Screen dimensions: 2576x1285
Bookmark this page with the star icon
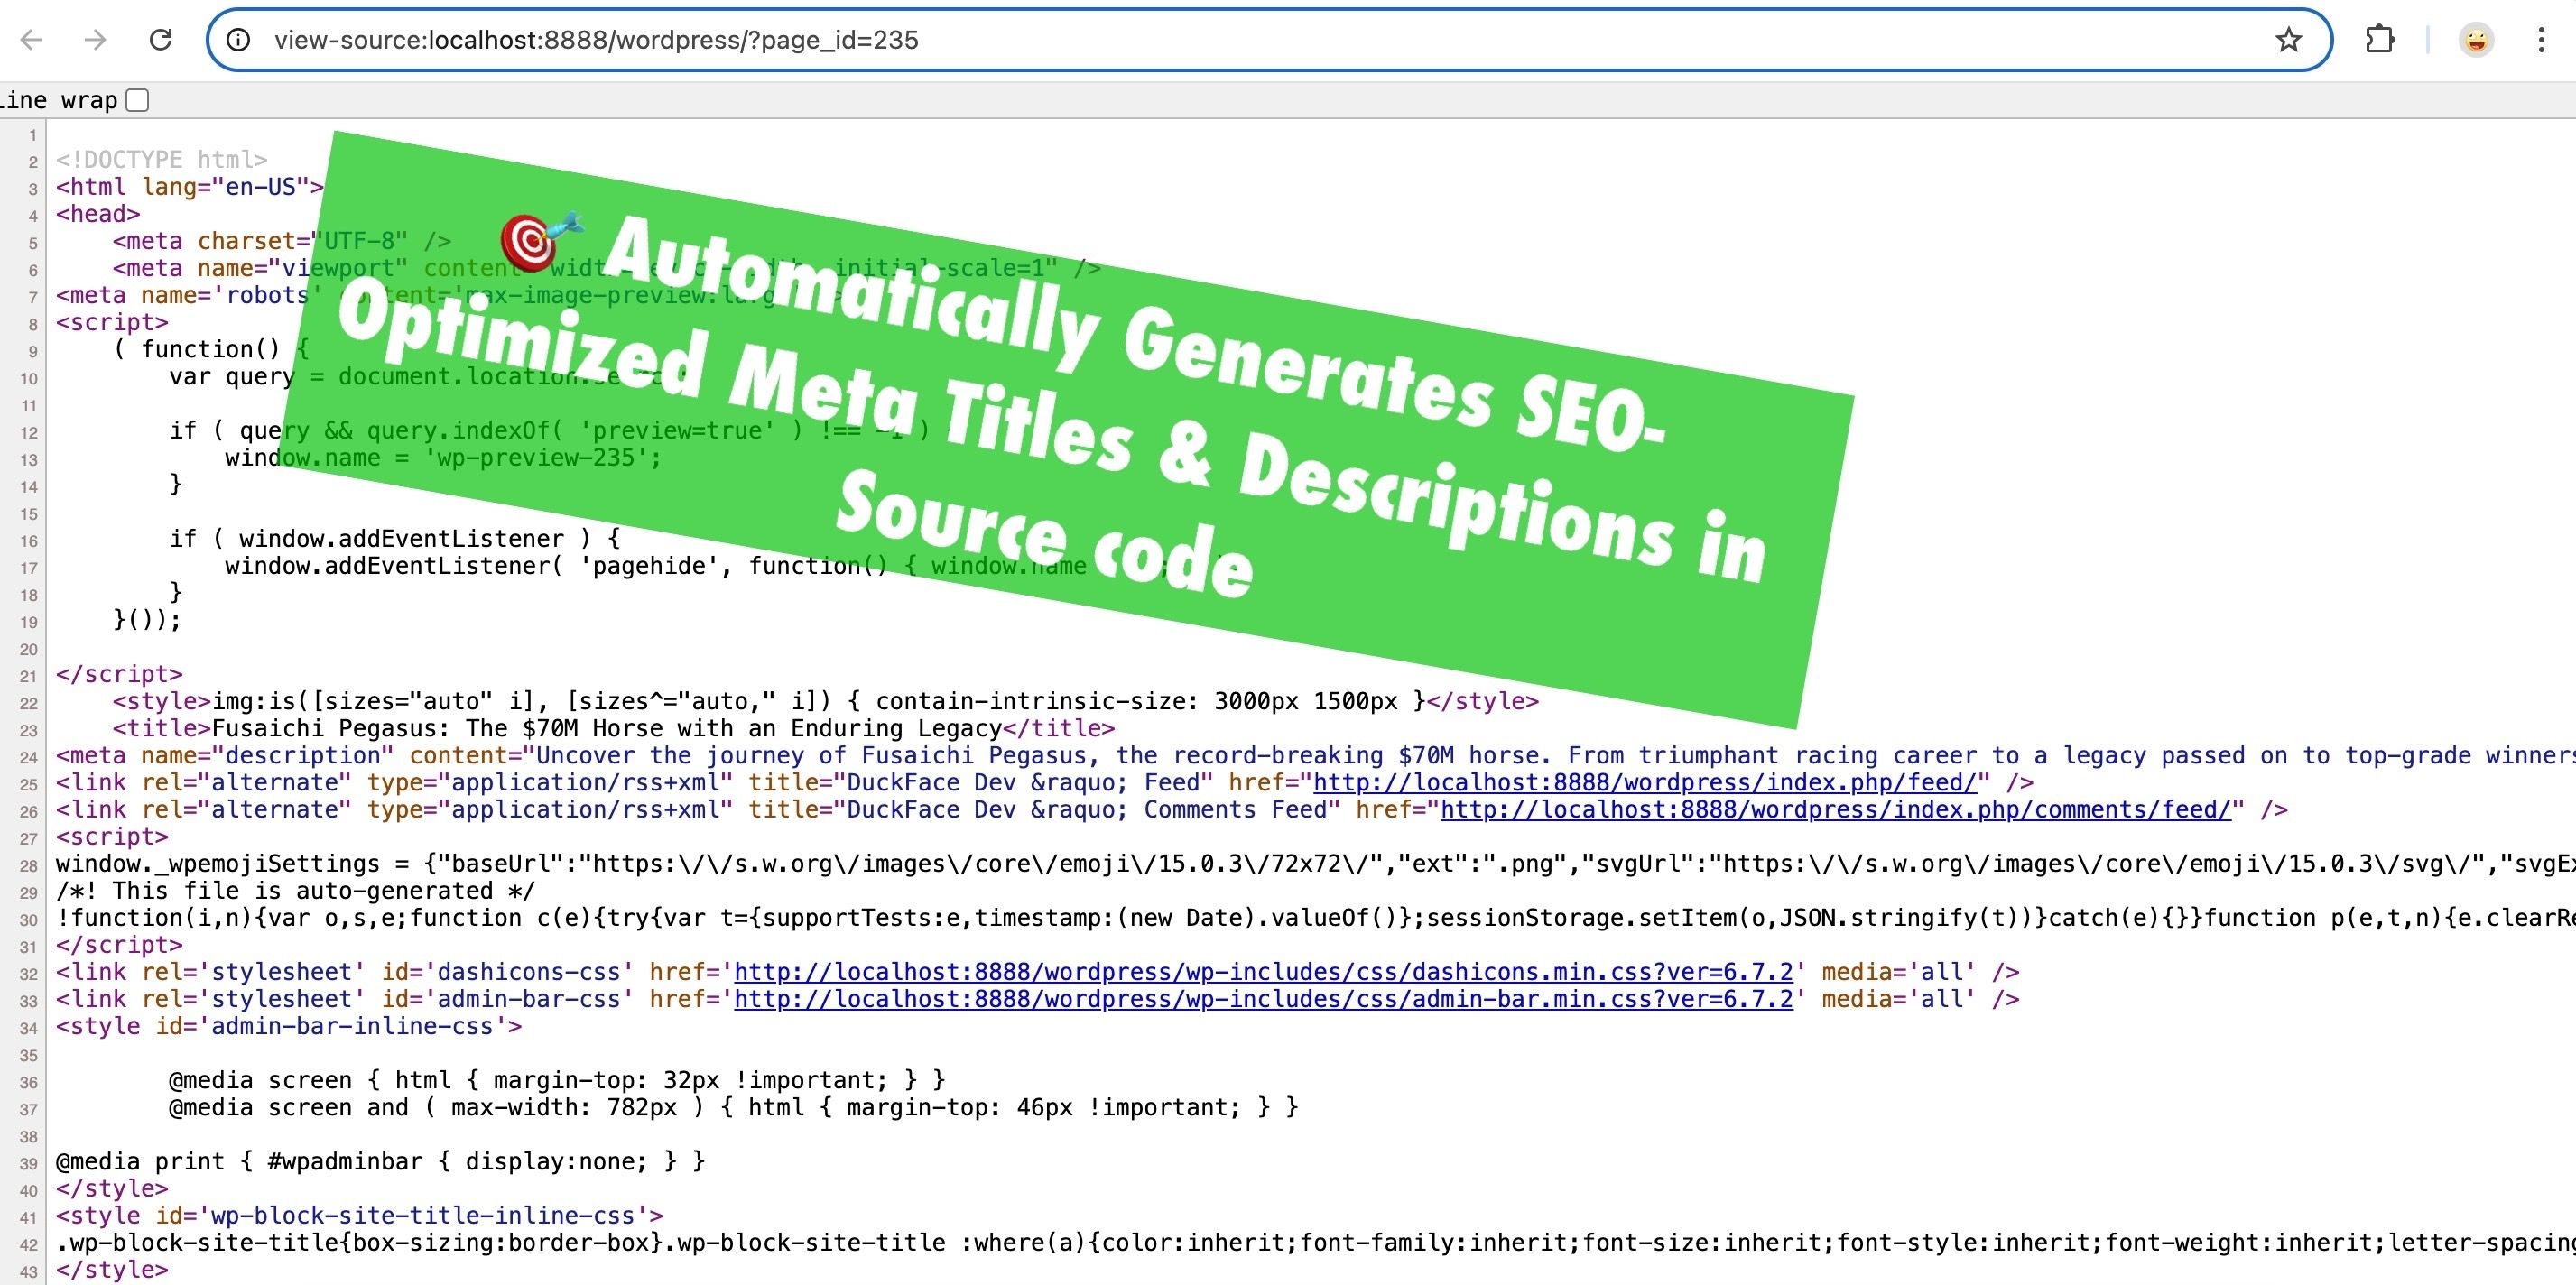tap(2289, 40)
